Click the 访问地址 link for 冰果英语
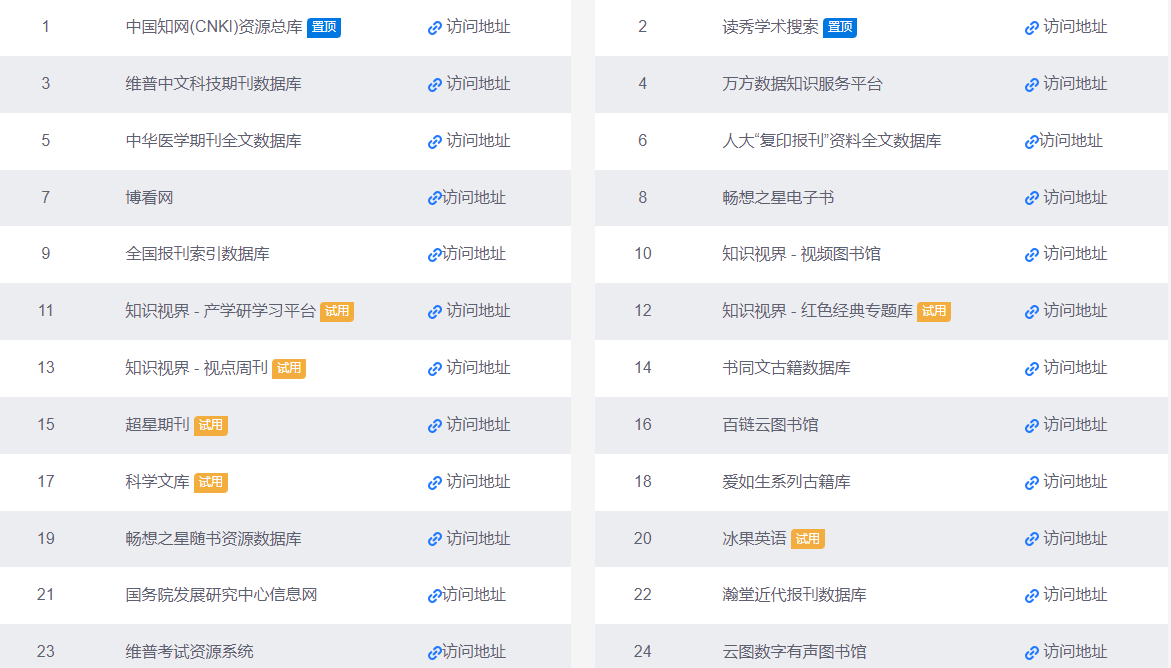This screenshot has width=1171, height=668. click(1075, 538)
